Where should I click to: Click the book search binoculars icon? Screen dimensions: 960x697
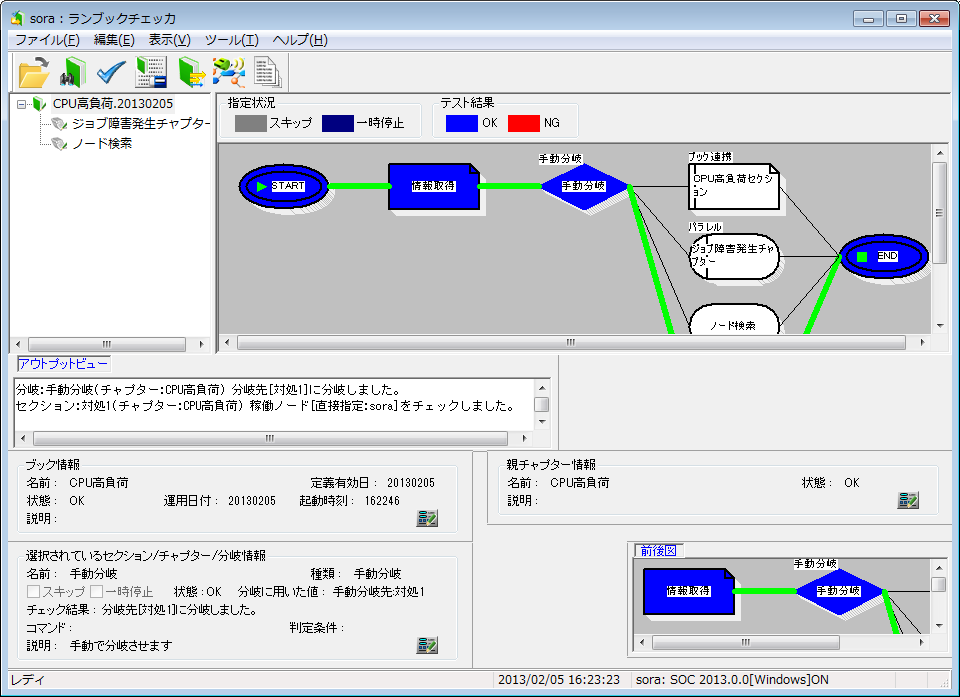pyautogui.click(x=72, y=72)
